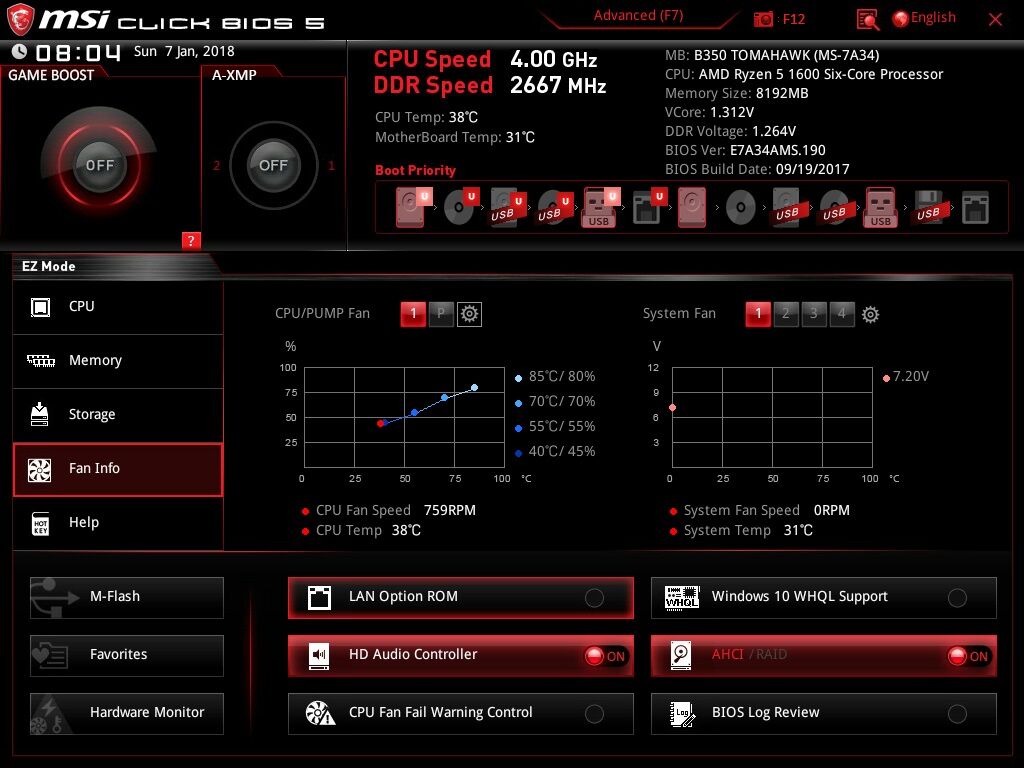
Task: Enable Windows 10 WHQL Support
Action: tap(824, 597)
